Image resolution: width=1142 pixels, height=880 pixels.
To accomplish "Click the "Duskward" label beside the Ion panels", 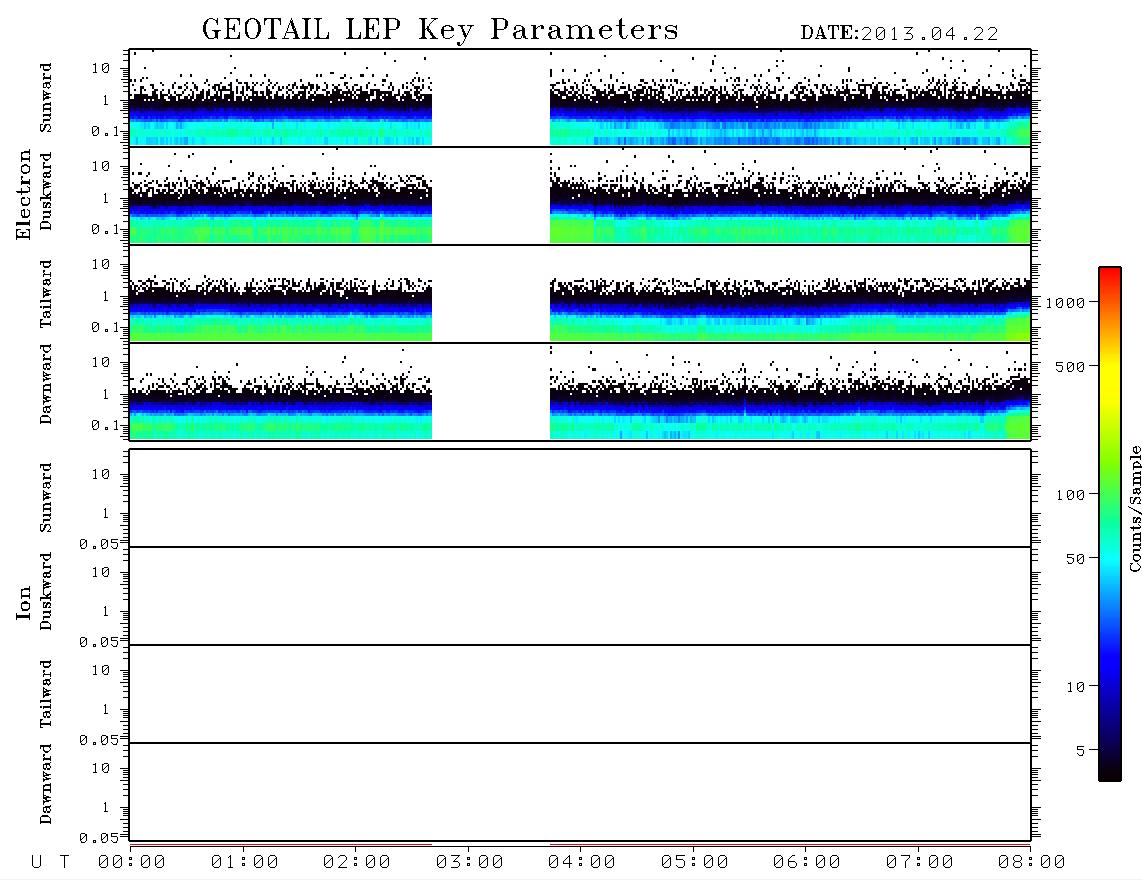I will [x=46, y=591].
